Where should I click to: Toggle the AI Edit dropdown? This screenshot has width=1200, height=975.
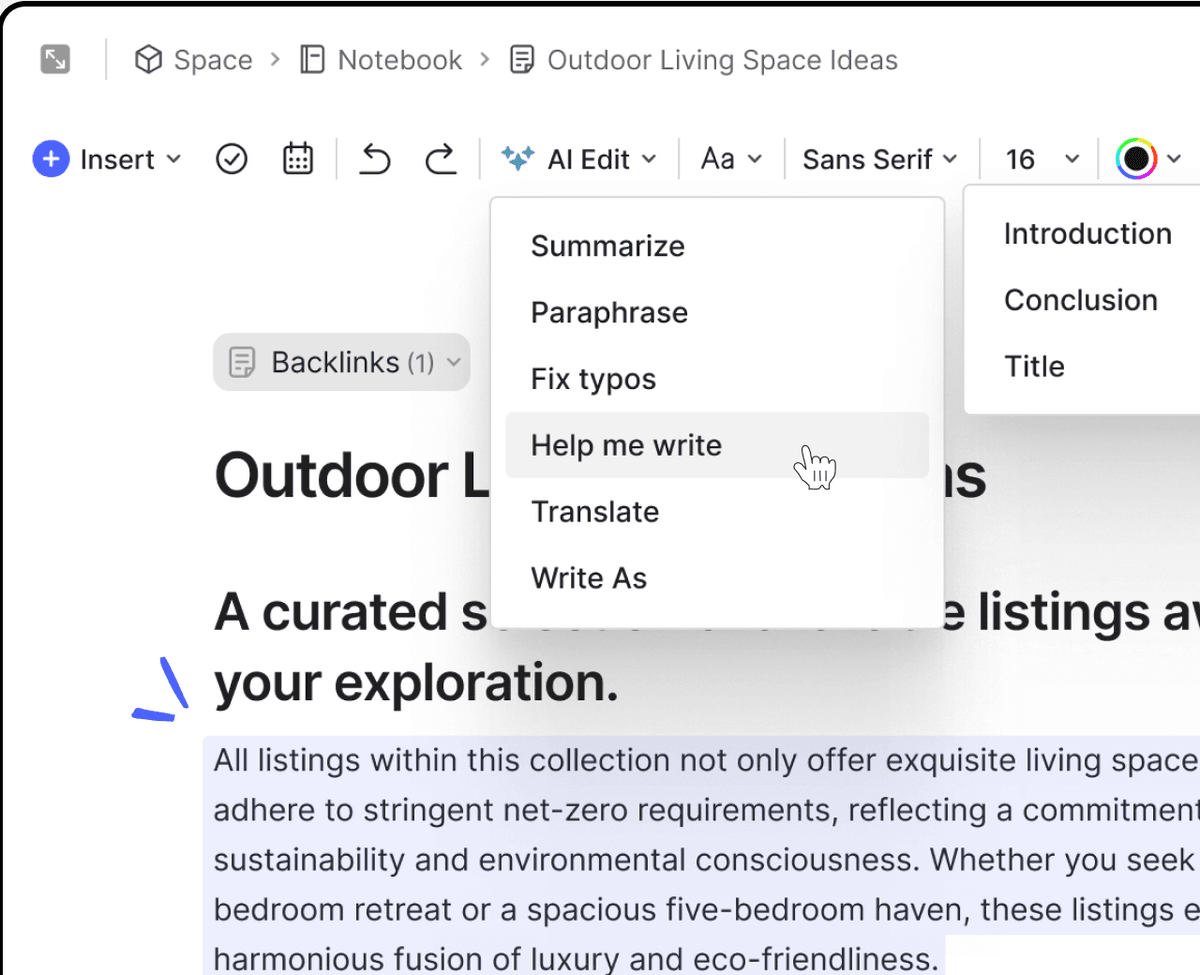(x=601, y=159)
